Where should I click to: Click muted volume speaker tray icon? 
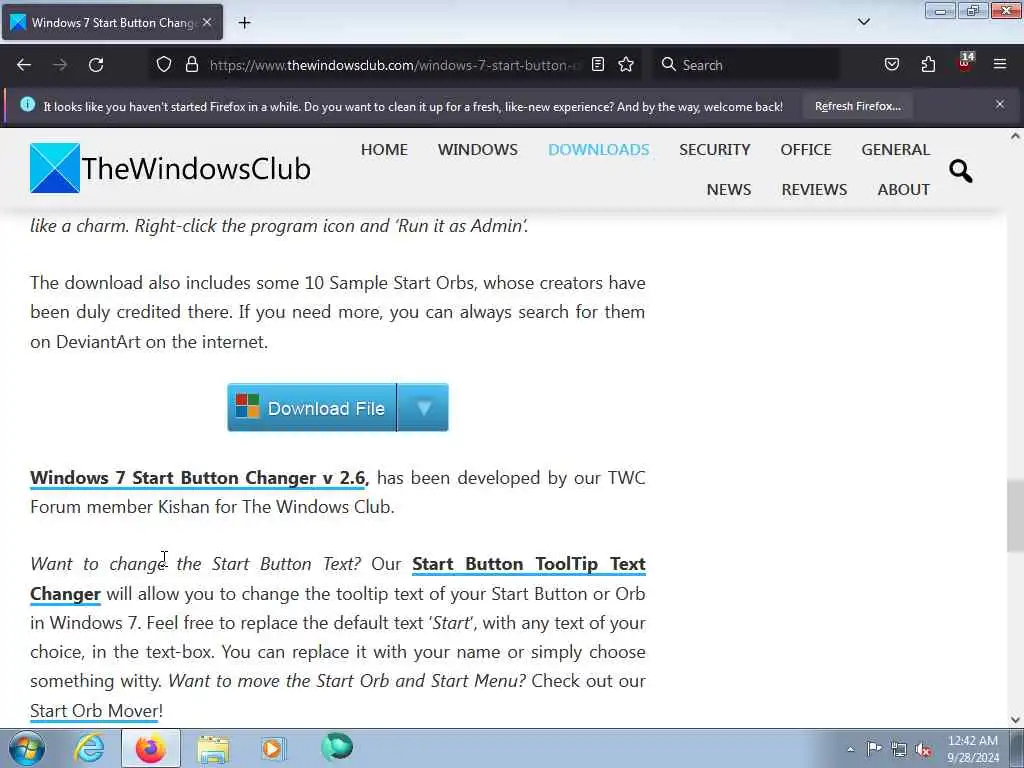click(923, 749)
